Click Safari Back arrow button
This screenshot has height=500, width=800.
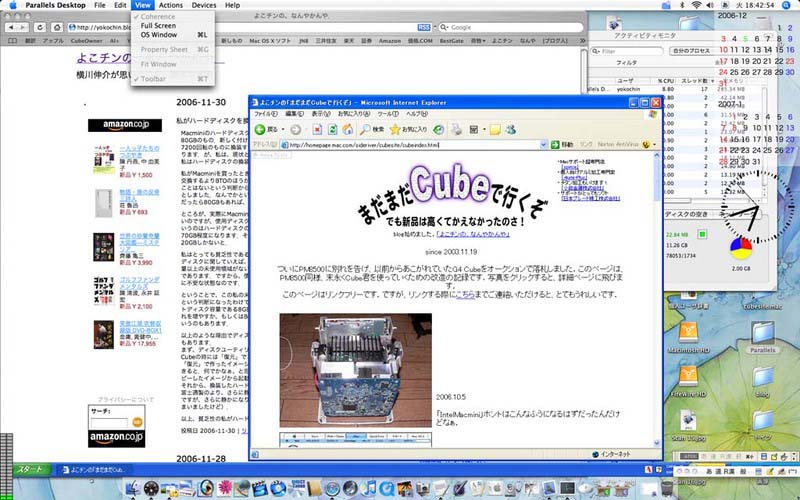11,28
